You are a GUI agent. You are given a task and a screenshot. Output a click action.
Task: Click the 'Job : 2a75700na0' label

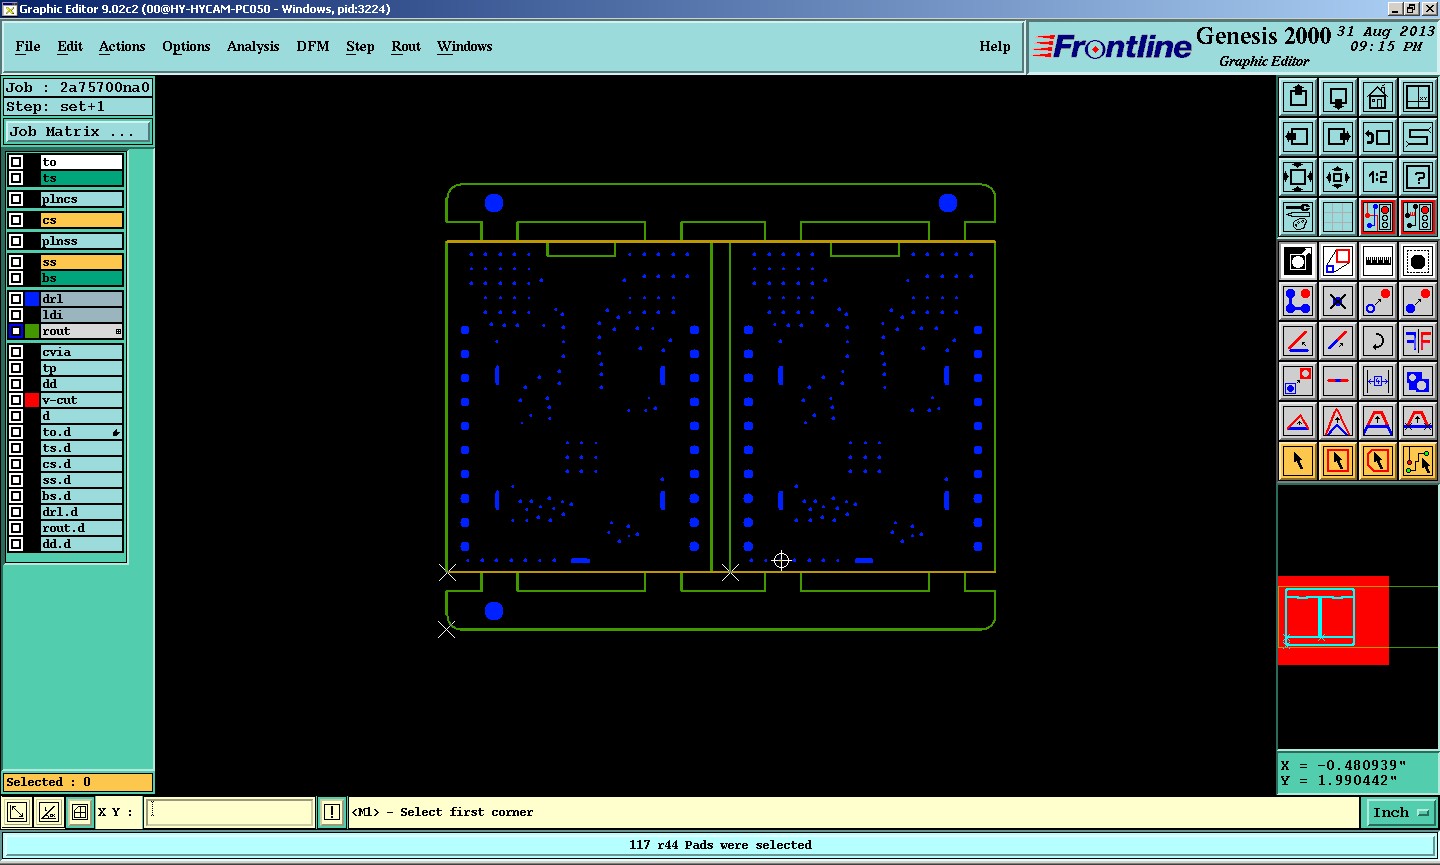coord(78,87)
